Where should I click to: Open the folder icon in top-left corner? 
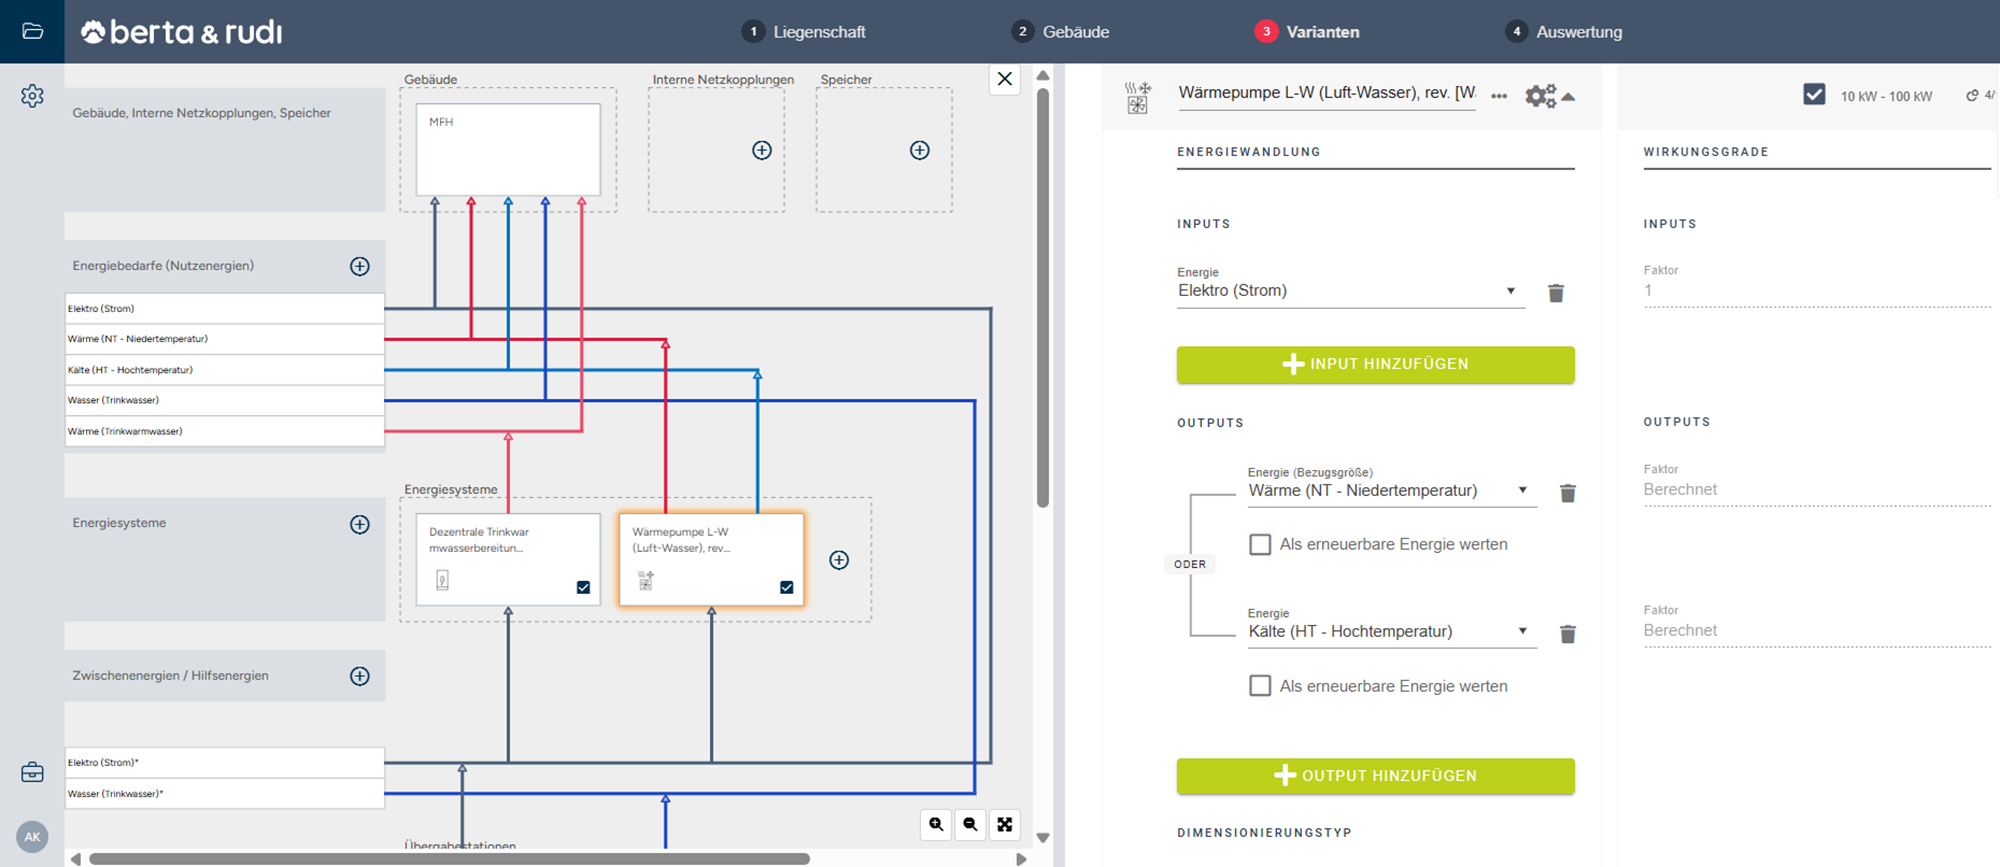coord(32,31)
